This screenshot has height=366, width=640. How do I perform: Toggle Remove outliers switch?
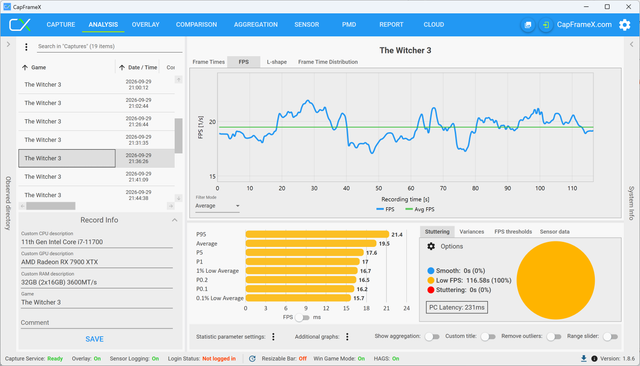coord(554,337)
